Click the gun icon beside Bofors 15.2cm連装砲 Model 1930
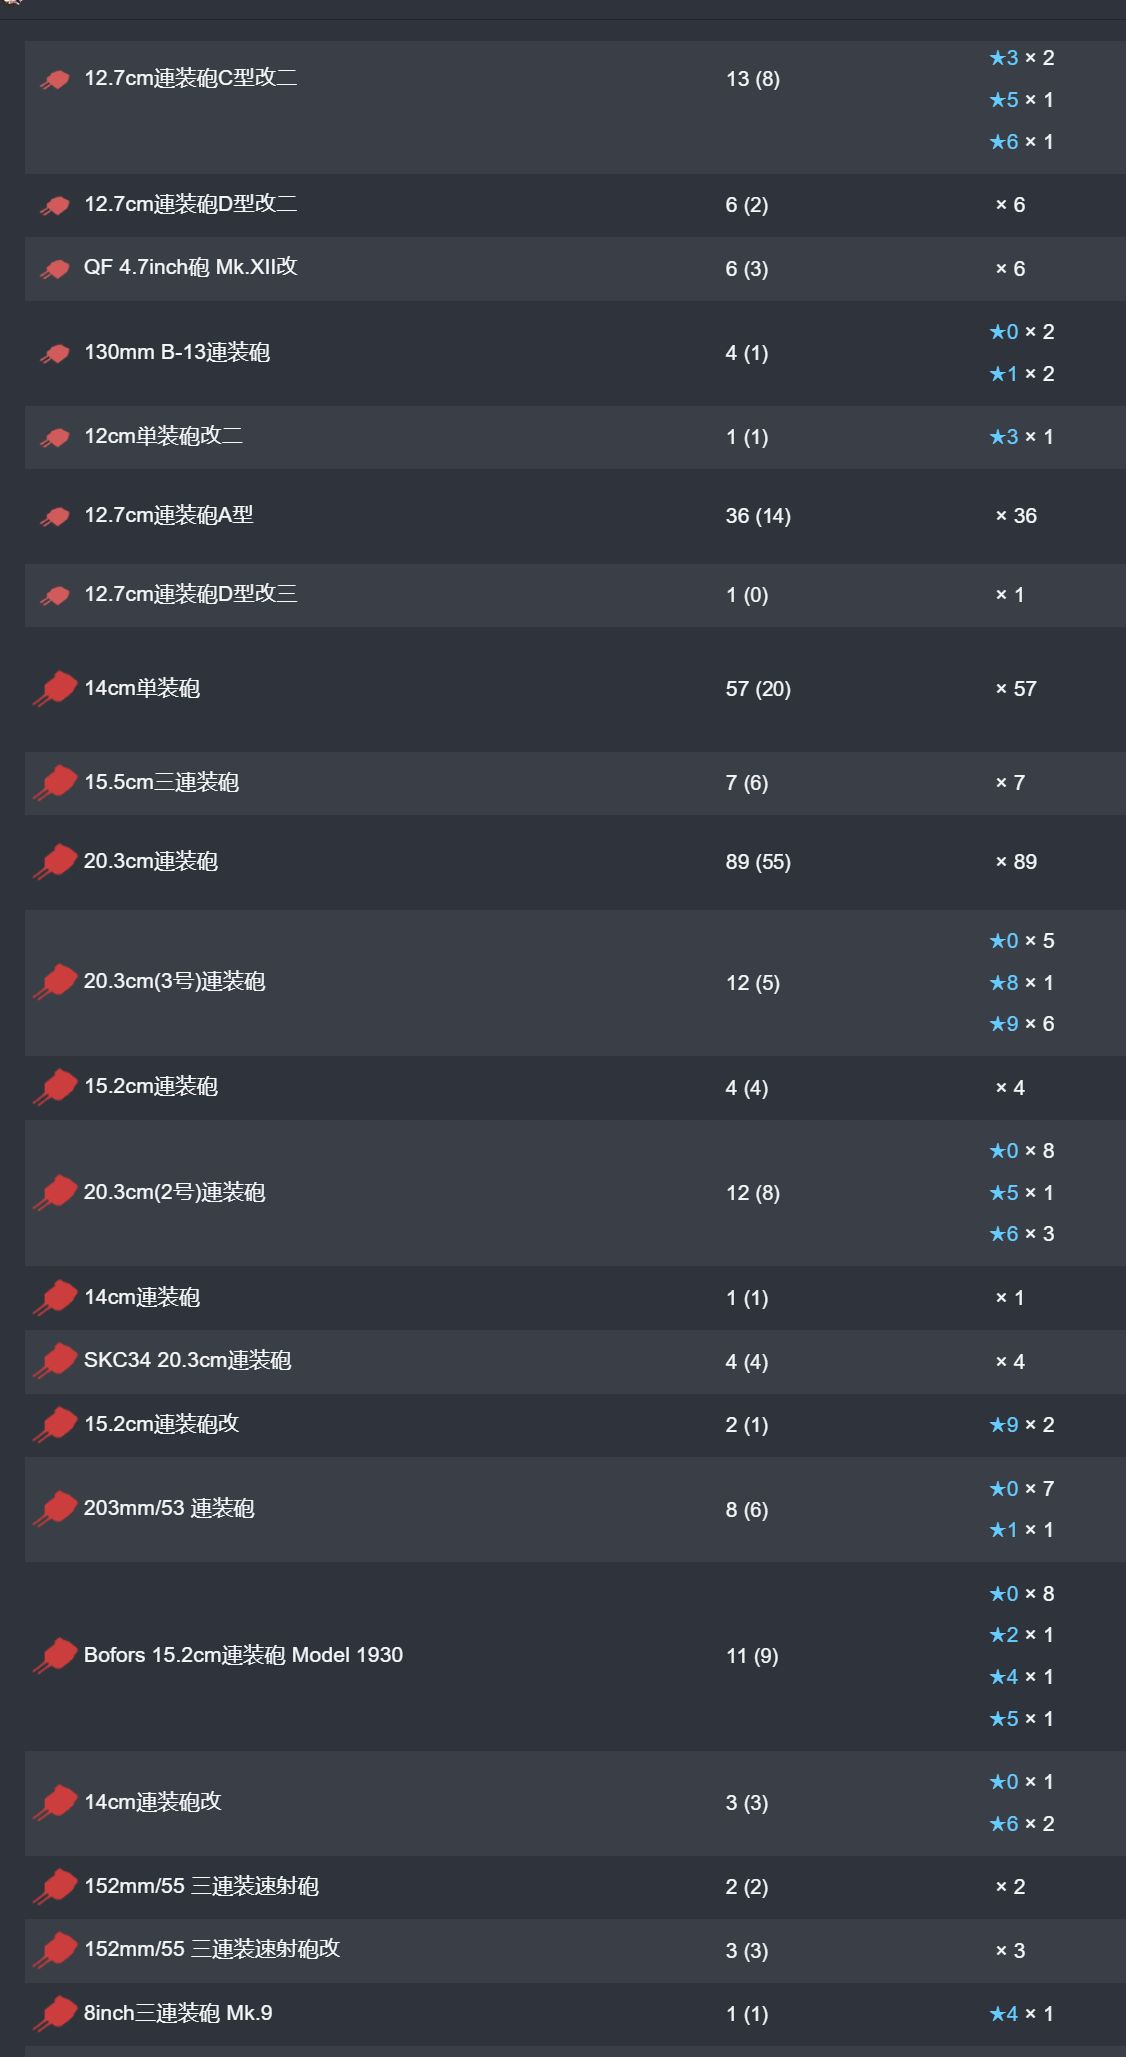Image resolution: width=1126 pixels, height=2057 pixels. 55,1656
